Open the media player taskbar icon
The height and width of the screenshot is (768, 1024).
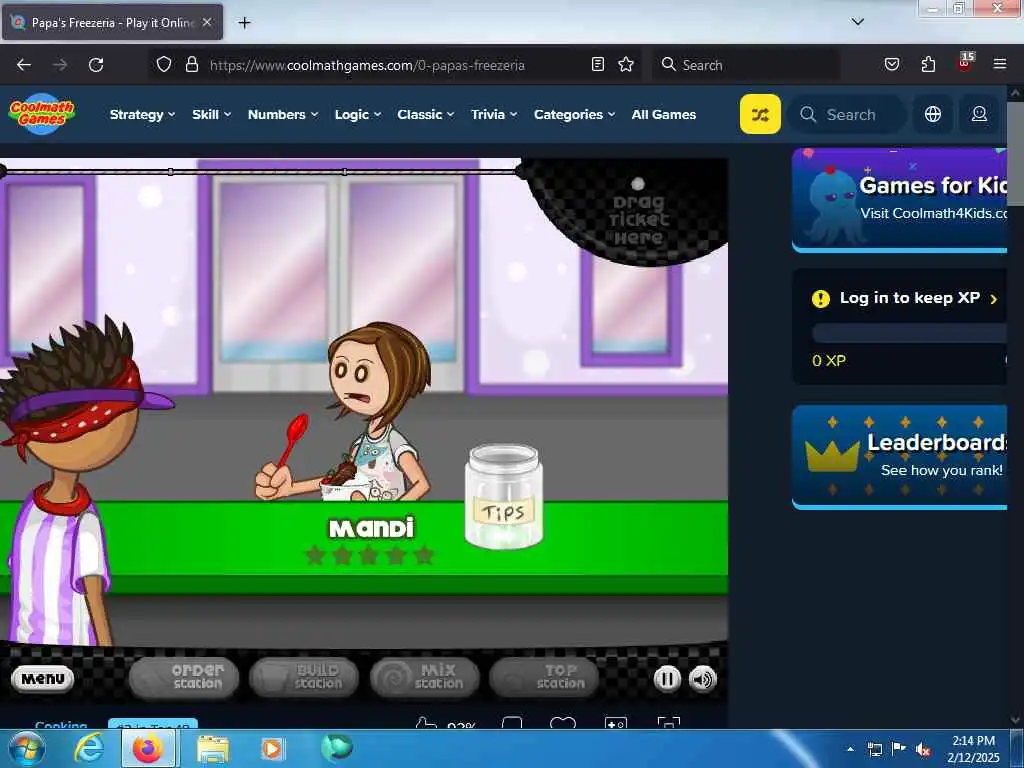[272, 749]
